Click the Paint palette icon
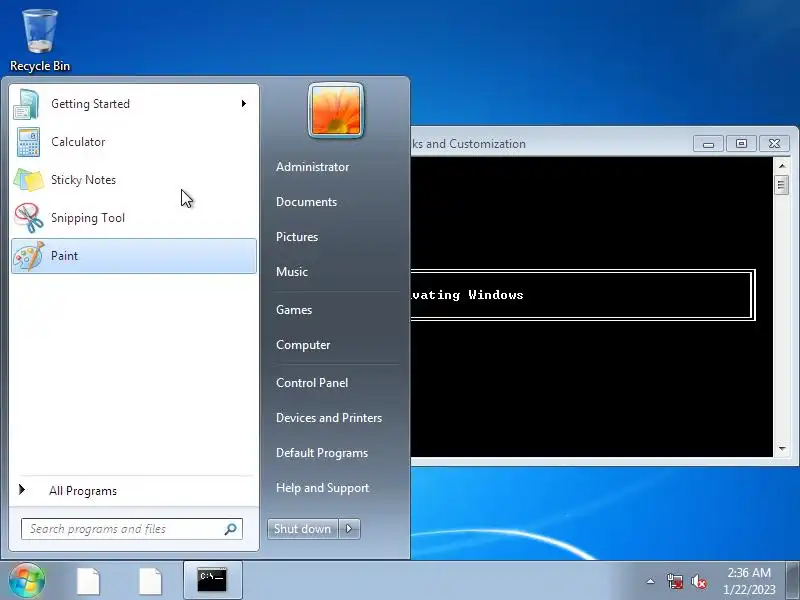 (x=29, y=256)
